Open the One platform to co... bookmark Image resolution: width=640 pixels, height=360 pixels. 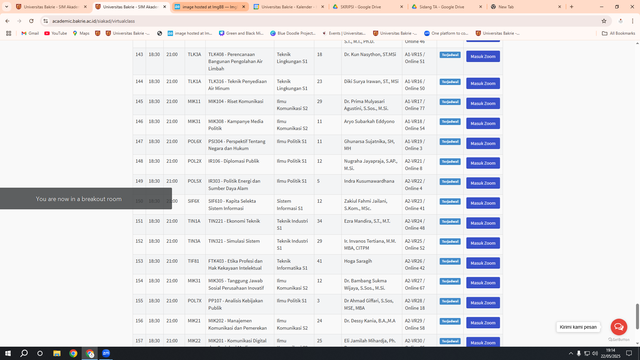tap(446, 33)
